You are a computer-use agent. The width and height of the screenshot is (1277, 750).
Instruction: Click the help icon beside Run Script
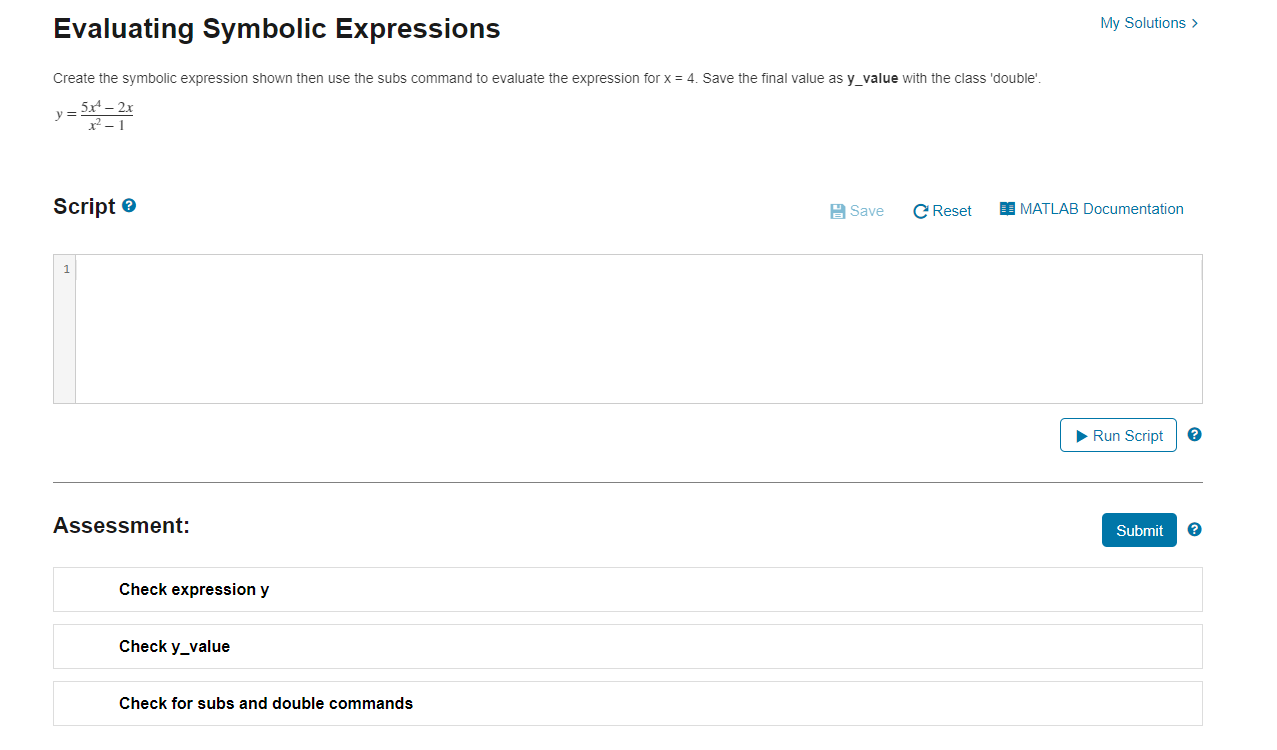pyautogui.click(x=1194, y=435)
